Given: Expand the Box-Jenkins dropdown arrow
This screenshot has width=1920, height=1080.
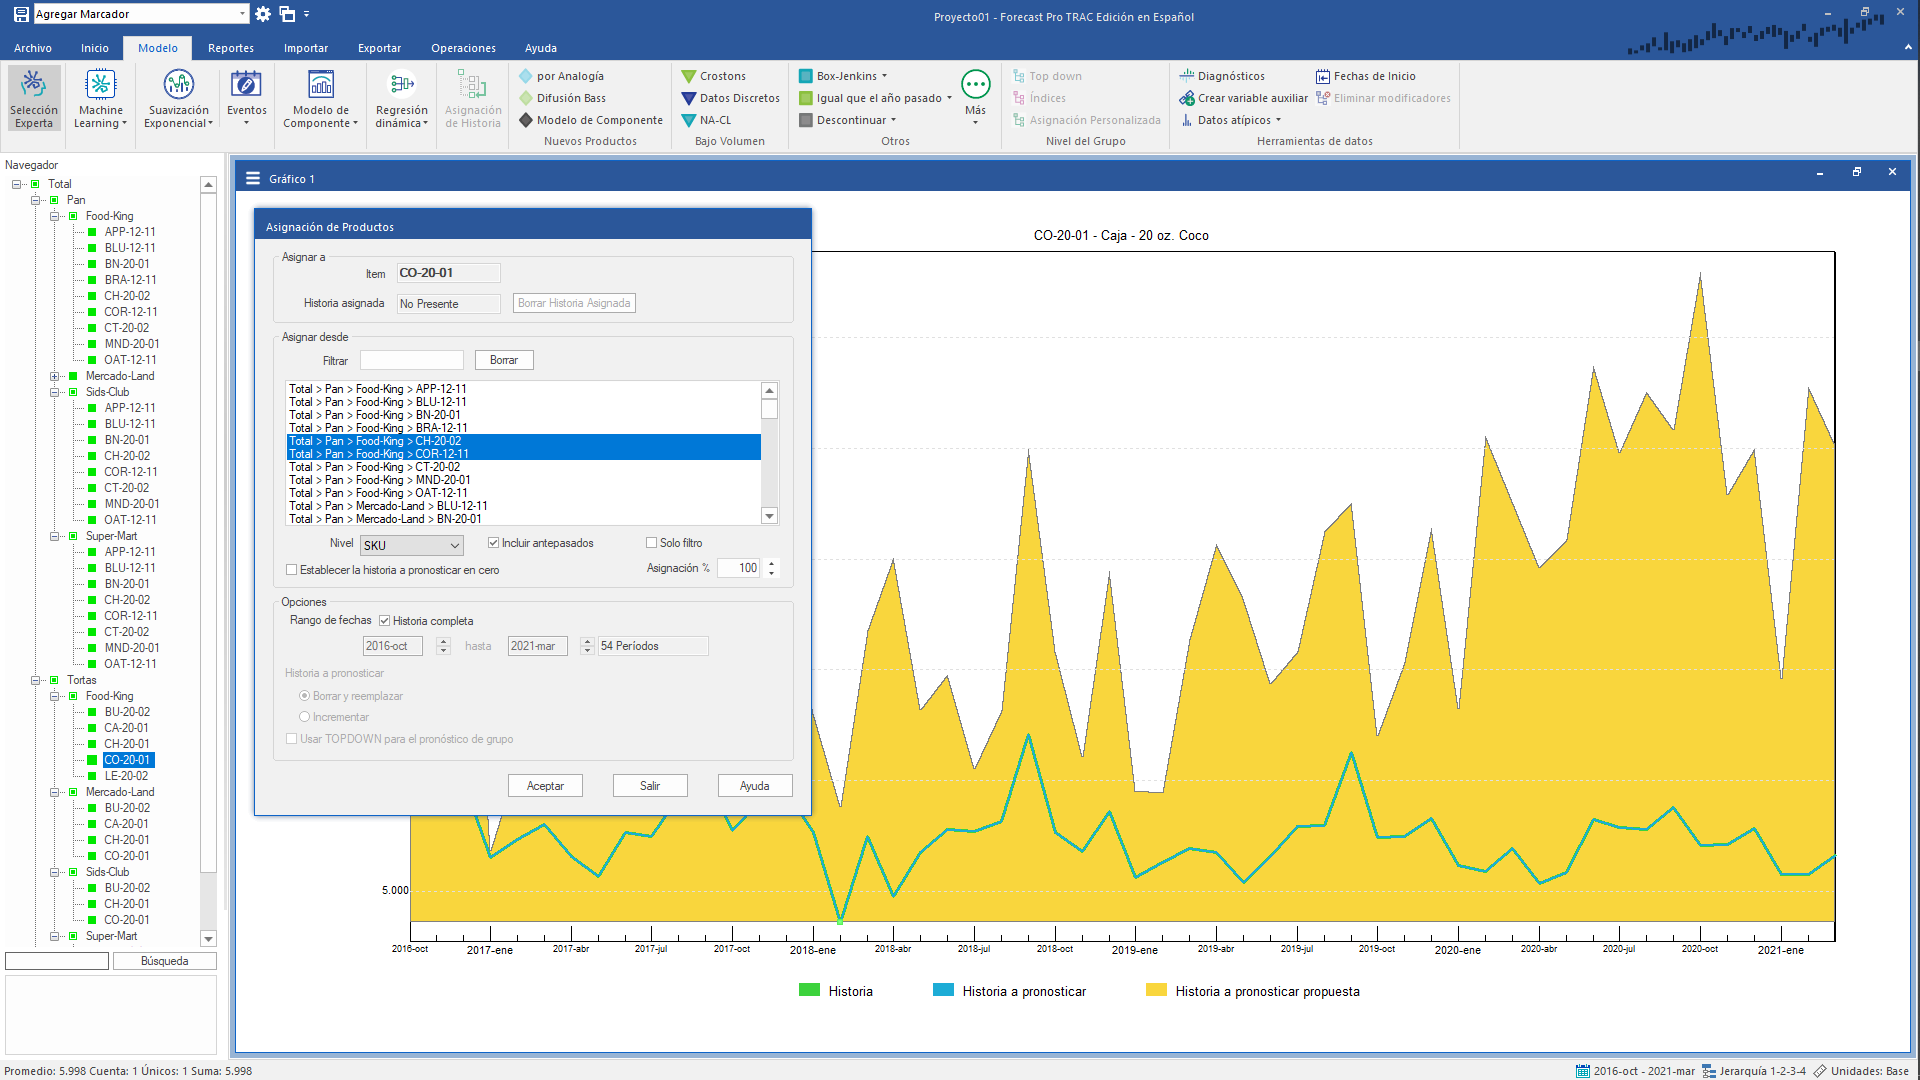Looking at the screenshot, I should (x=884, y=76).
